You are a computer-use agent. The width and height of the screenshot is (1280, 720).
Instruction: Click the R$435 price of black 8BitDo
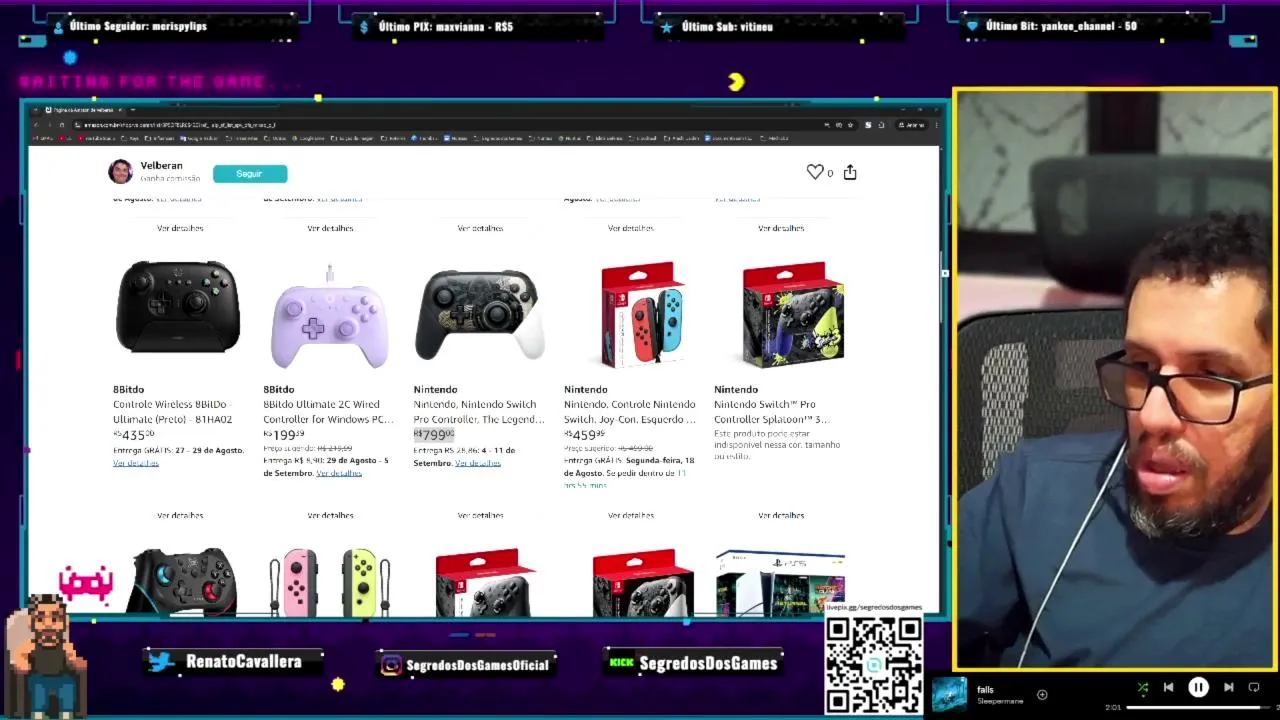tap(134, 435)
